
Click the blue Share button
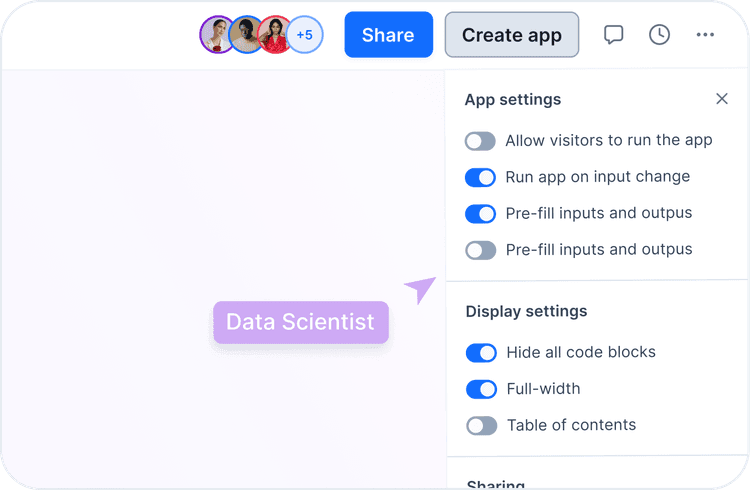click(388, 35)
